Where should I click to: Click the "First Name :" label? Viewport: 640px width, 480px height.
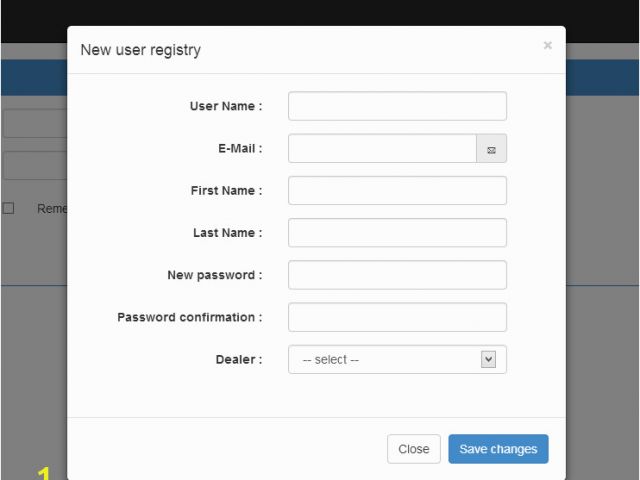point(226,191)
